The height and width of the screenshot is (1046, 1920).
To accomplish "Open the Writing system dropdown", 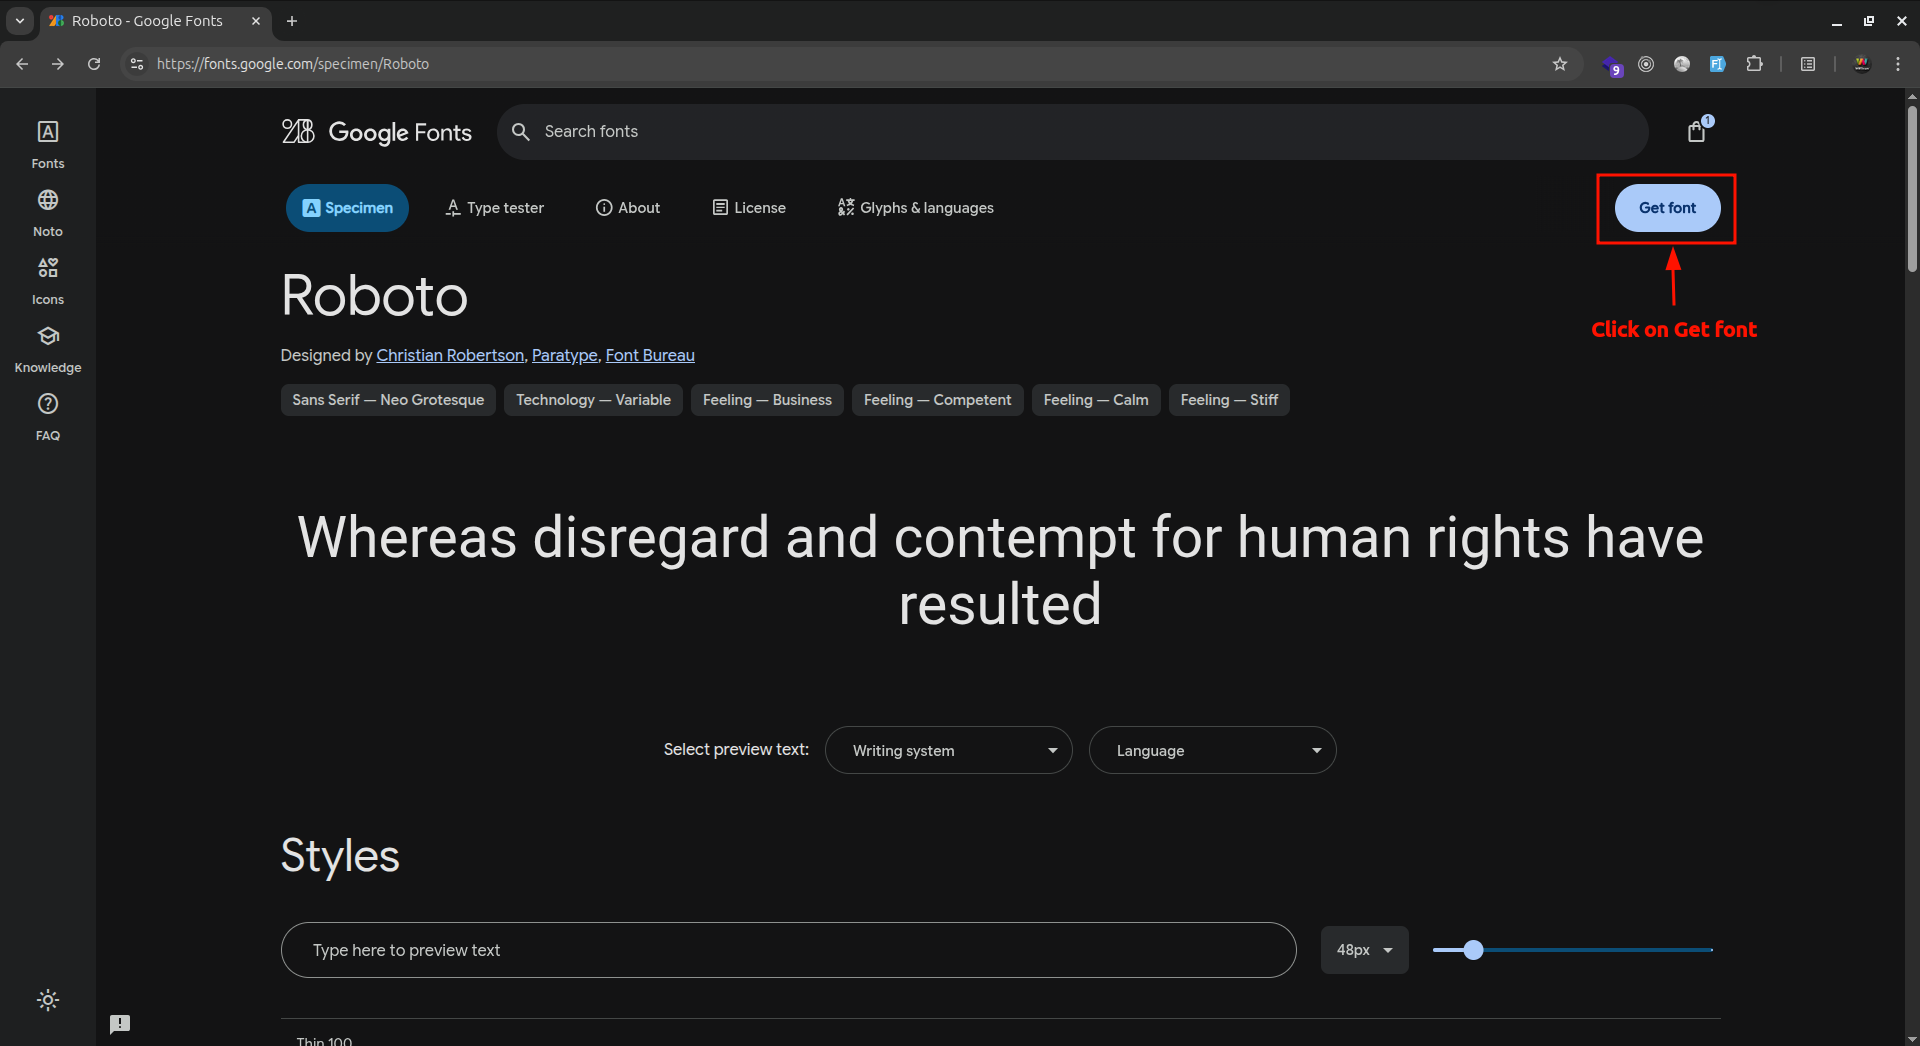I will point(948,750).
